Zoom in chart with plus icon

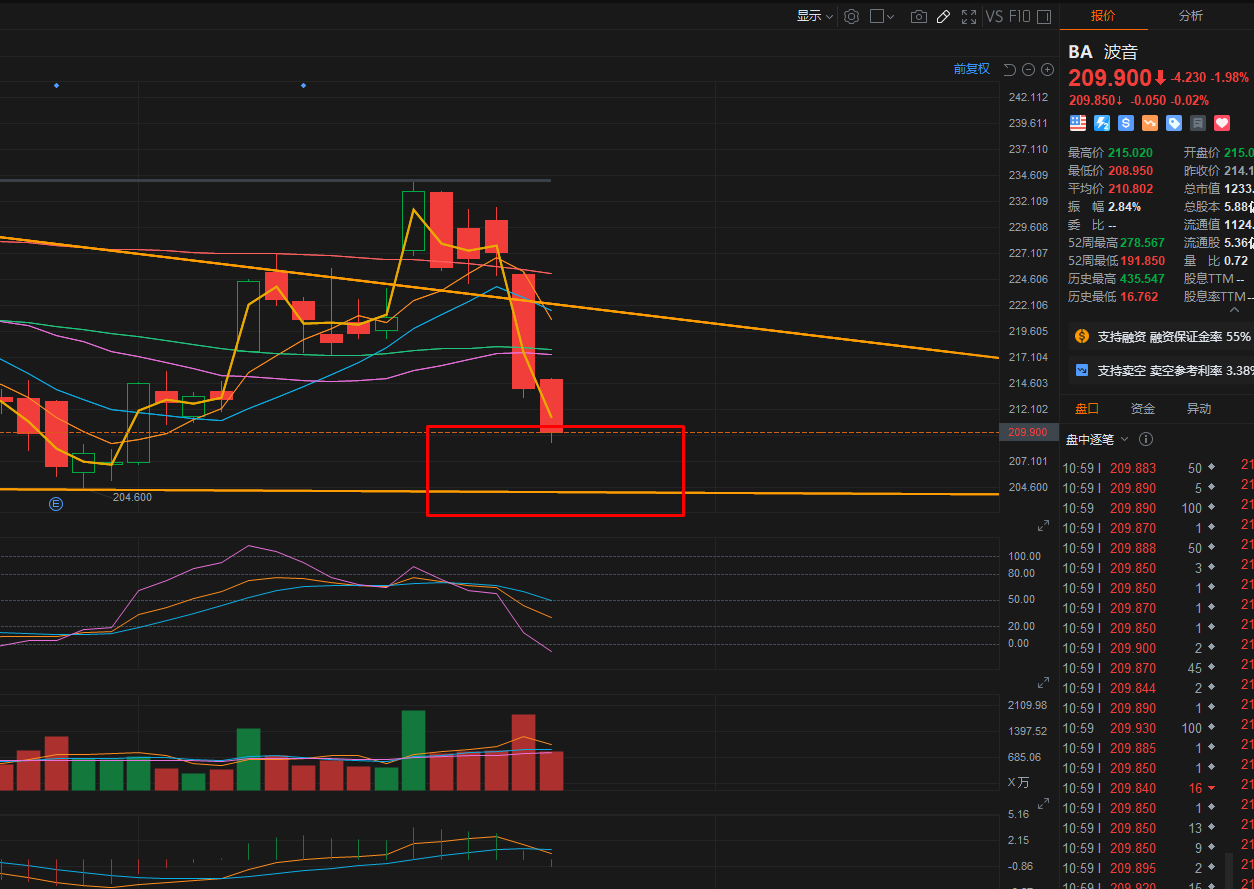pos(1047,69)
